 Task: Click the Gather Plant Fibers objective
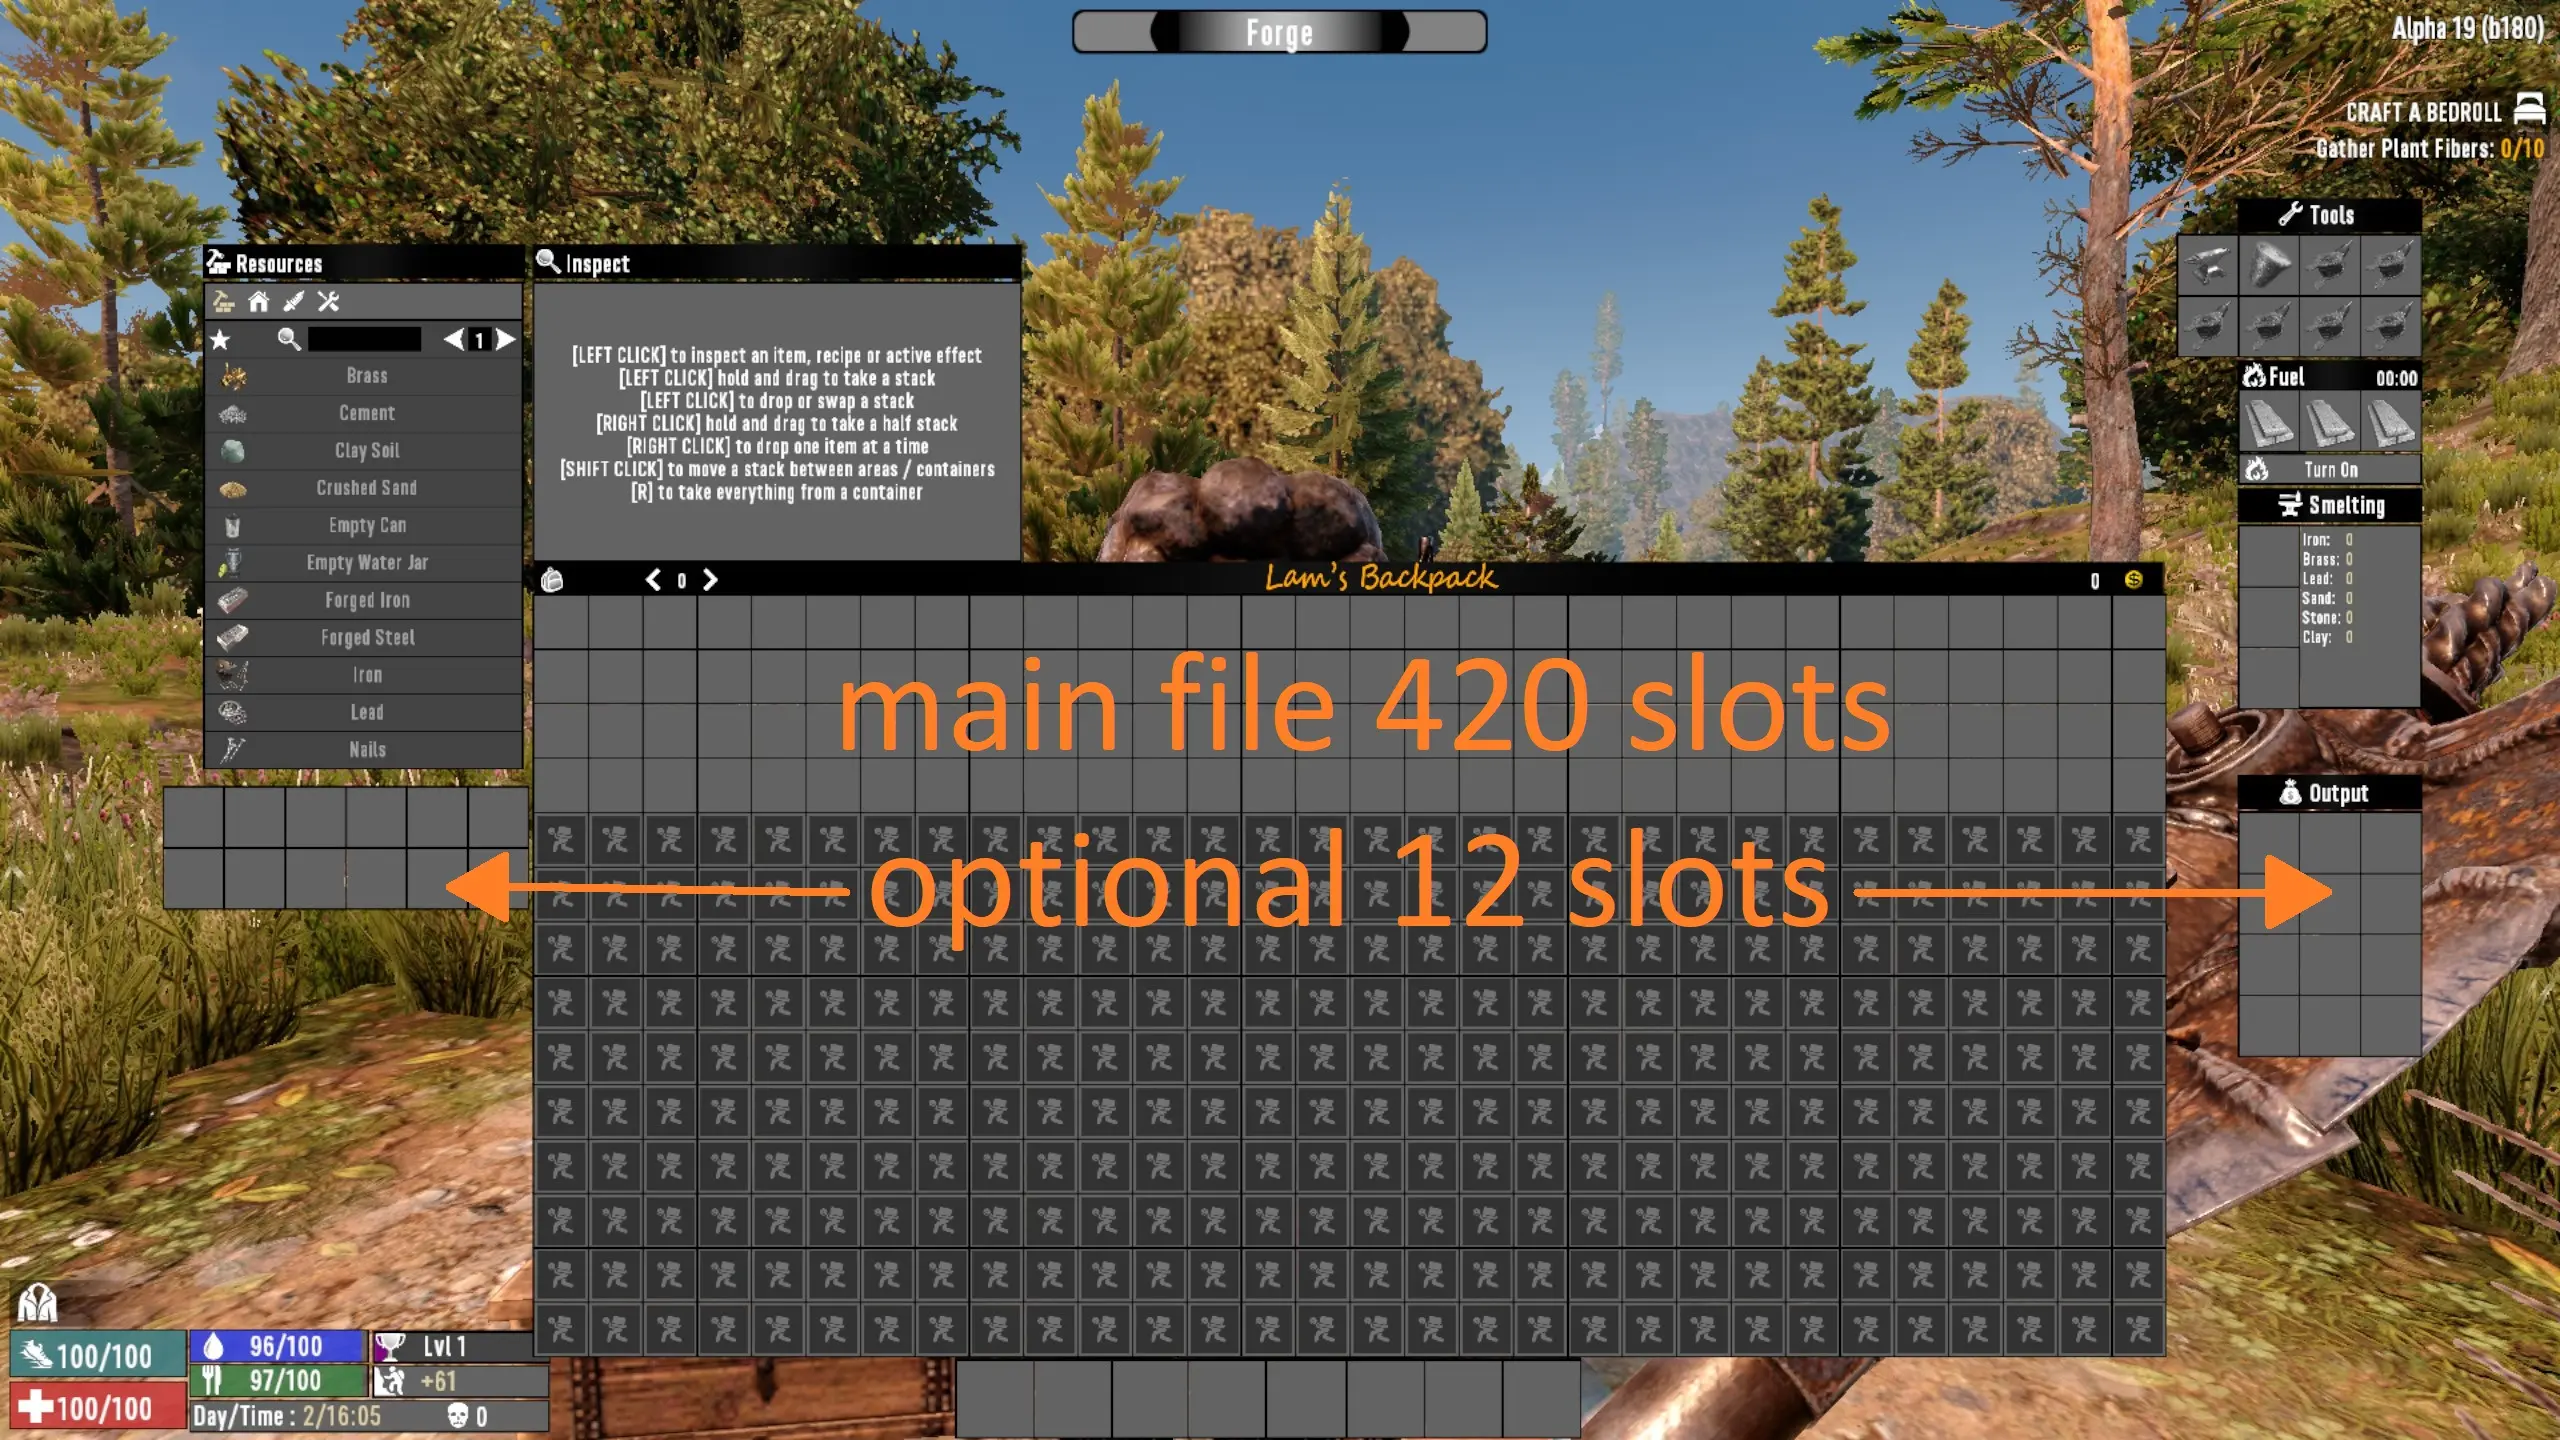[x=2429, y=149]
